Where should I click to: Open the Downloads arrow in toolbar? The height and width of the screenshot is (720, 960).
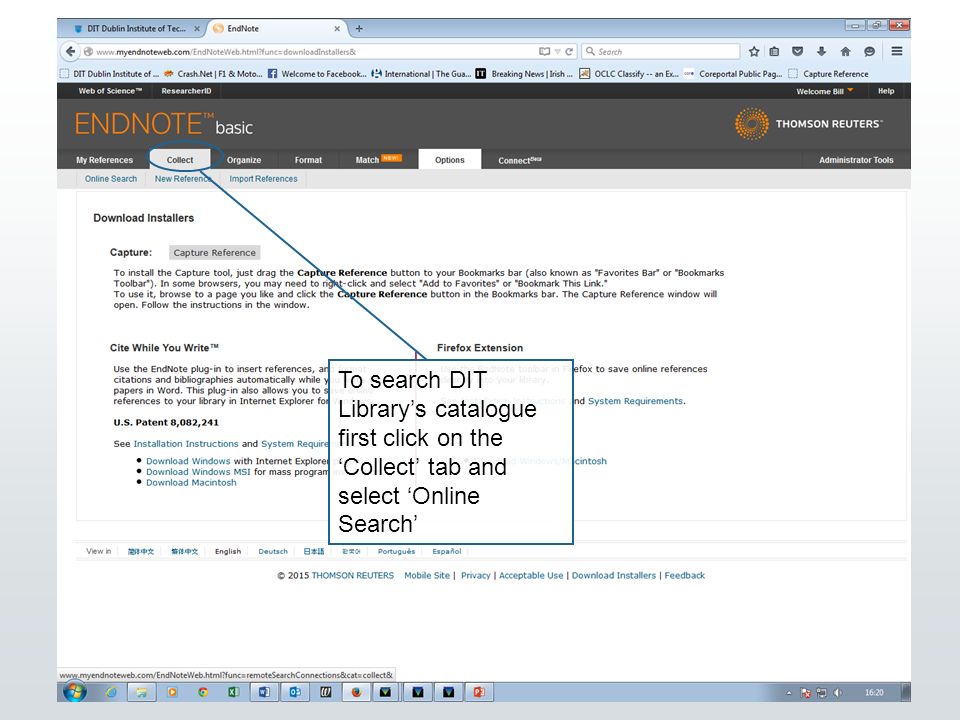(822, 51)
